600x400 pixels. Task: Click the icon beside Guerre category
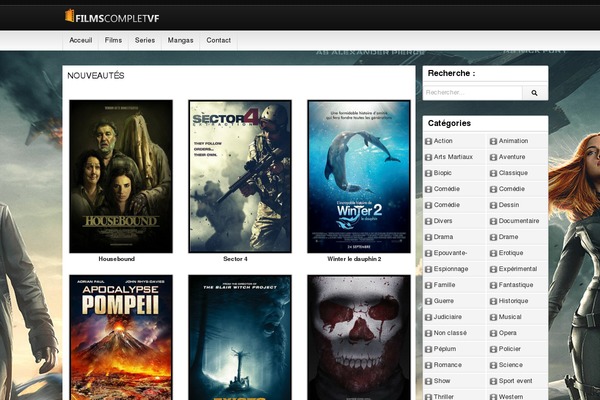coord(429,301)
